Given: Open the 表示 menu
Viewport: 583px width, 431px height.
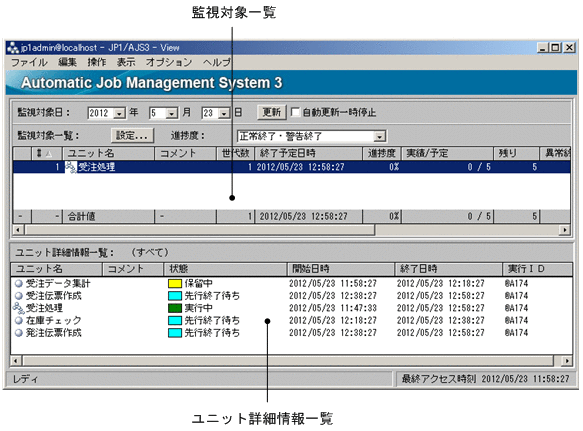Looking at the screenshot, I should (126, 62).
